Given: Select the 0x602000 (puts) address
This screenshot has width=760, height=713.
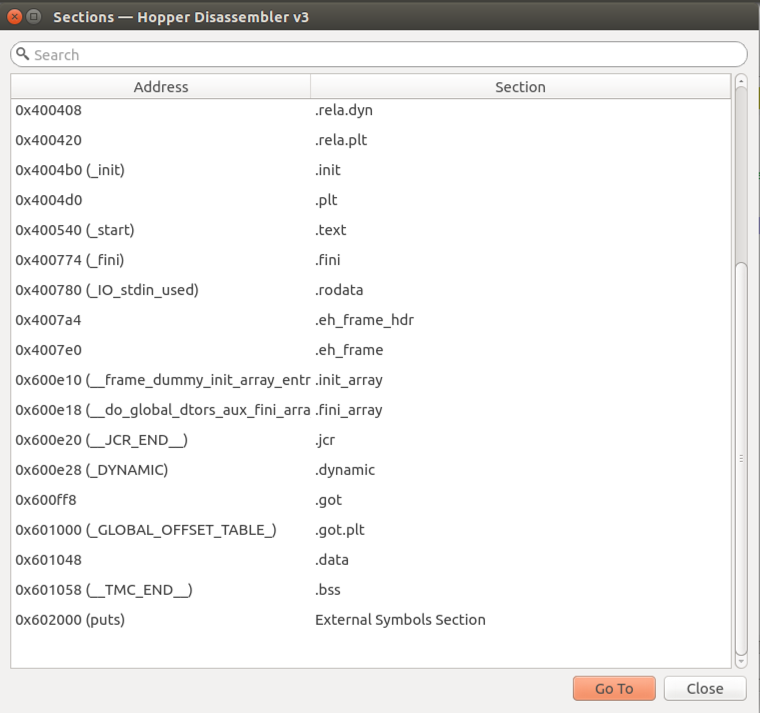Looking at the screenshot, I should tap(70, 620).
